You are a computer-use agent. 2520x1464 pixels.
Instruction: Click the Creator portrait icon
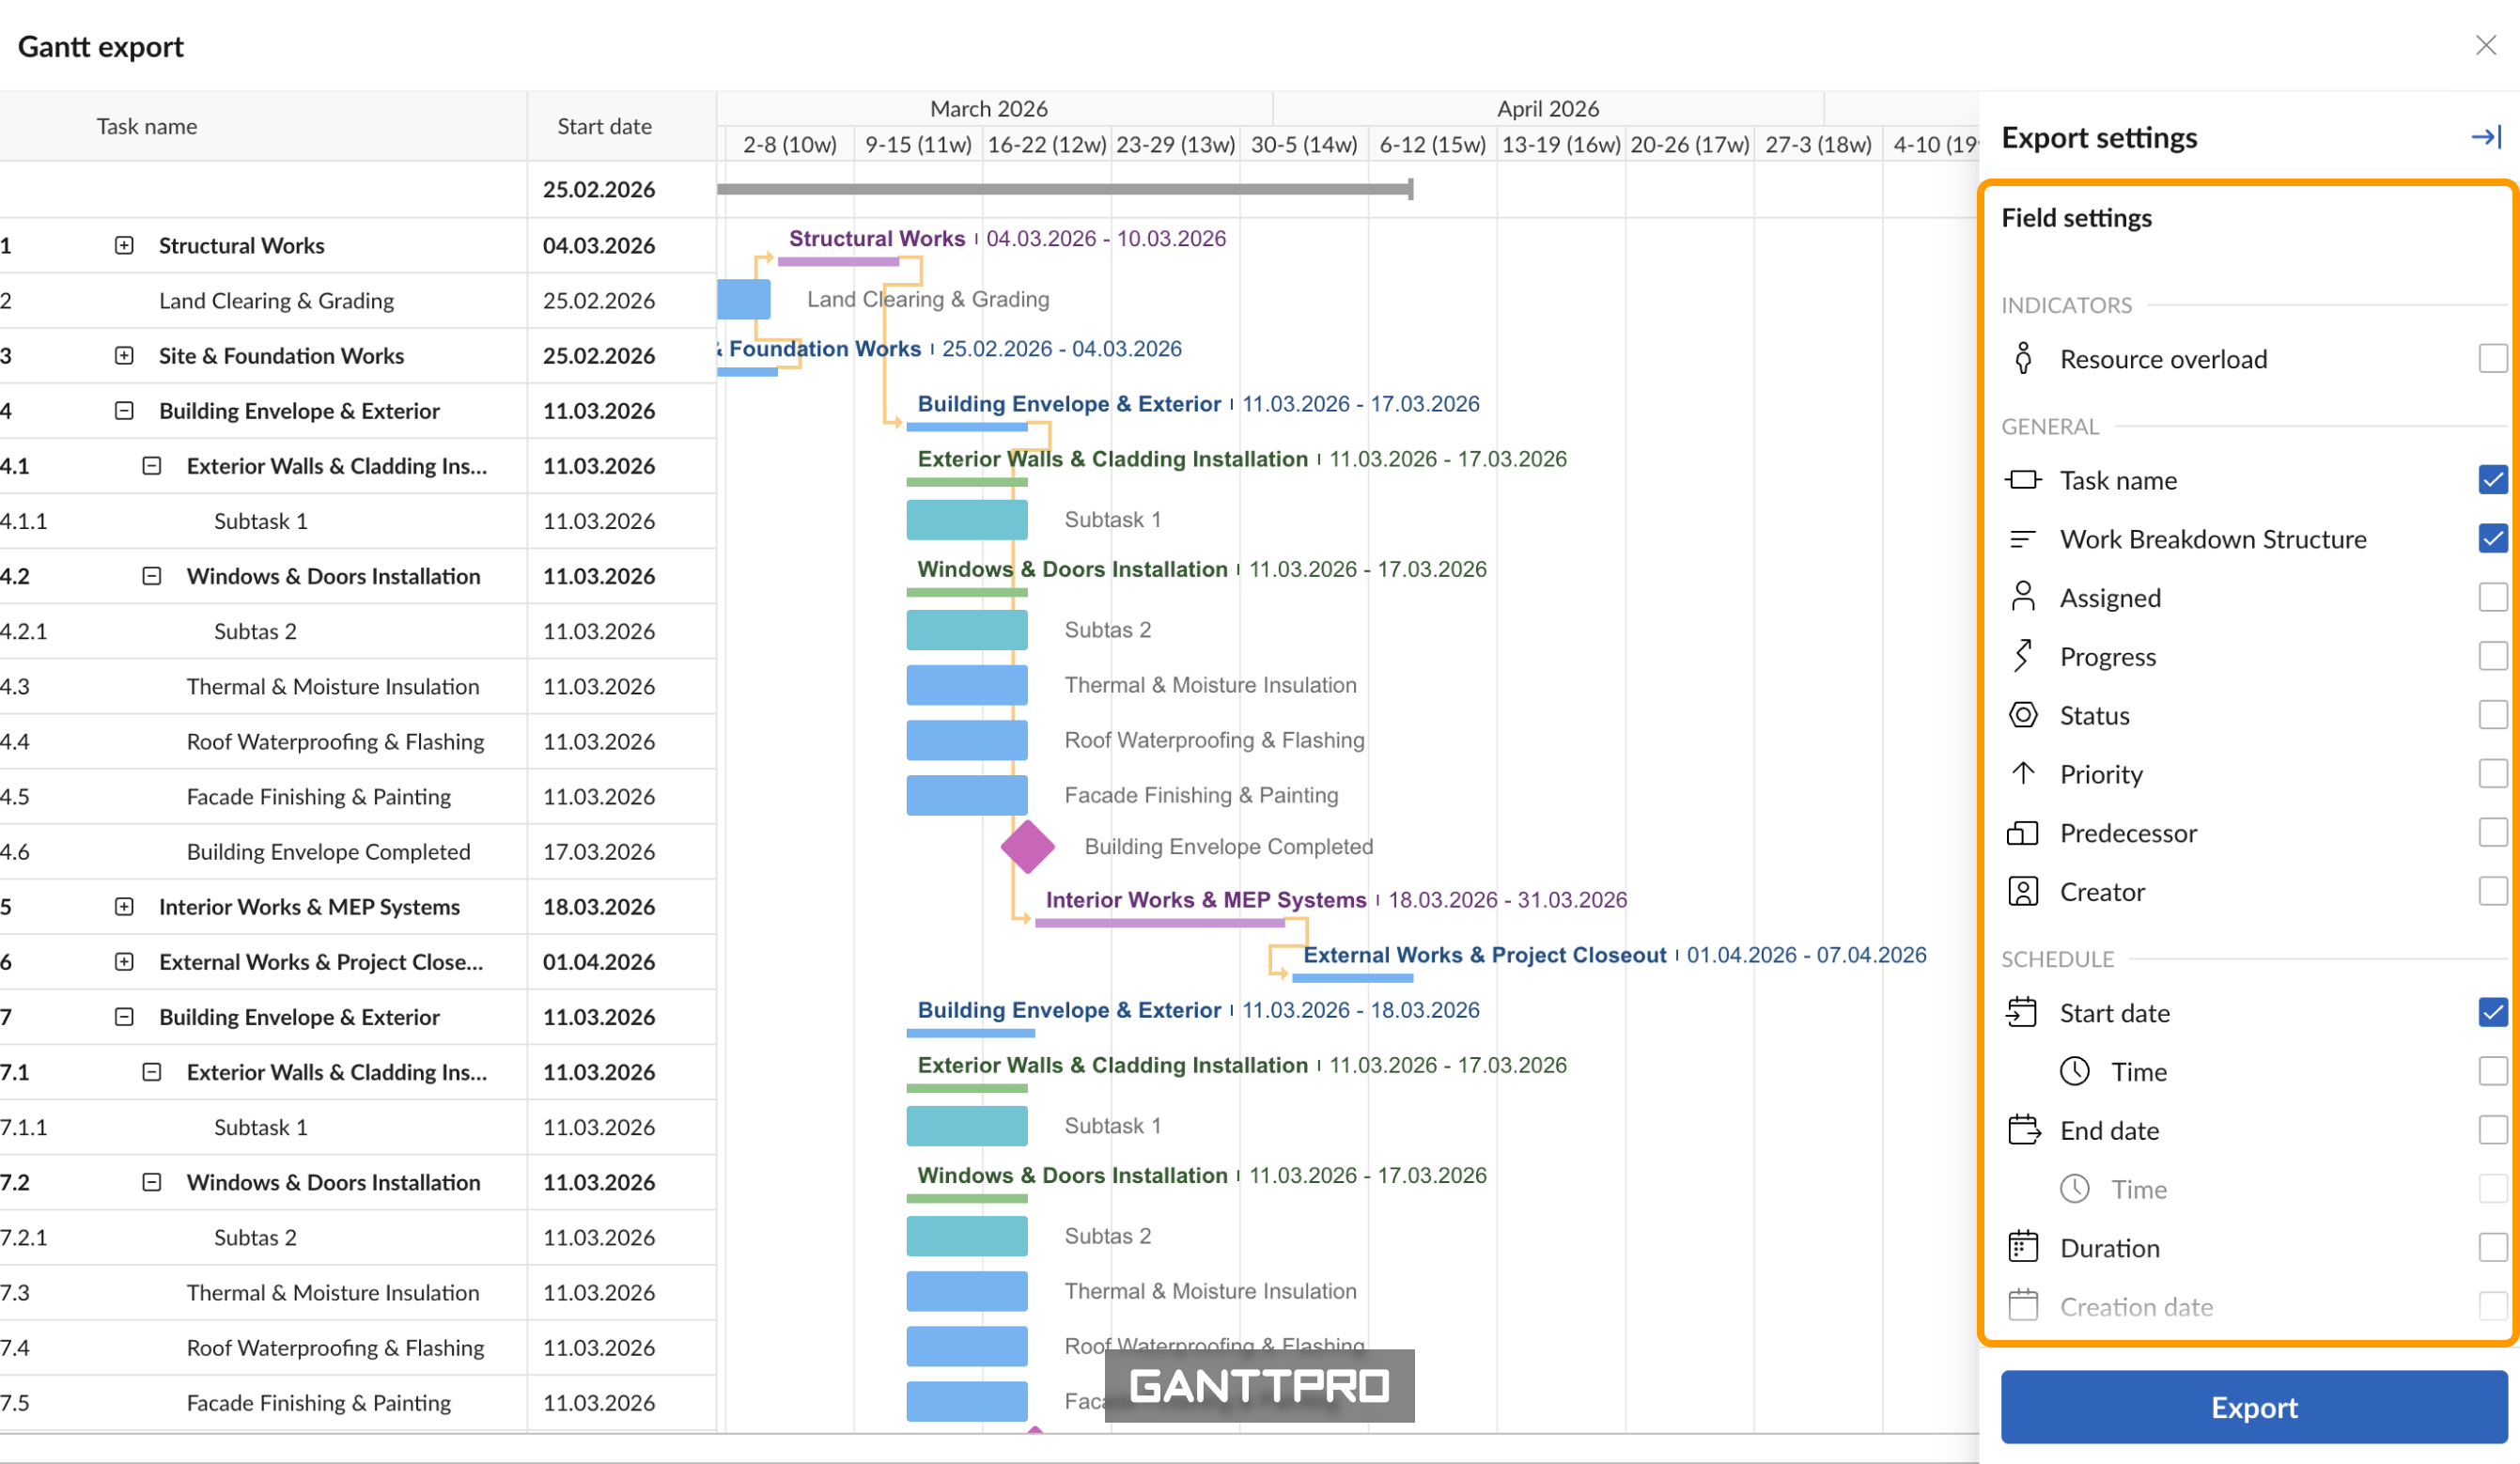(2023, 892)
